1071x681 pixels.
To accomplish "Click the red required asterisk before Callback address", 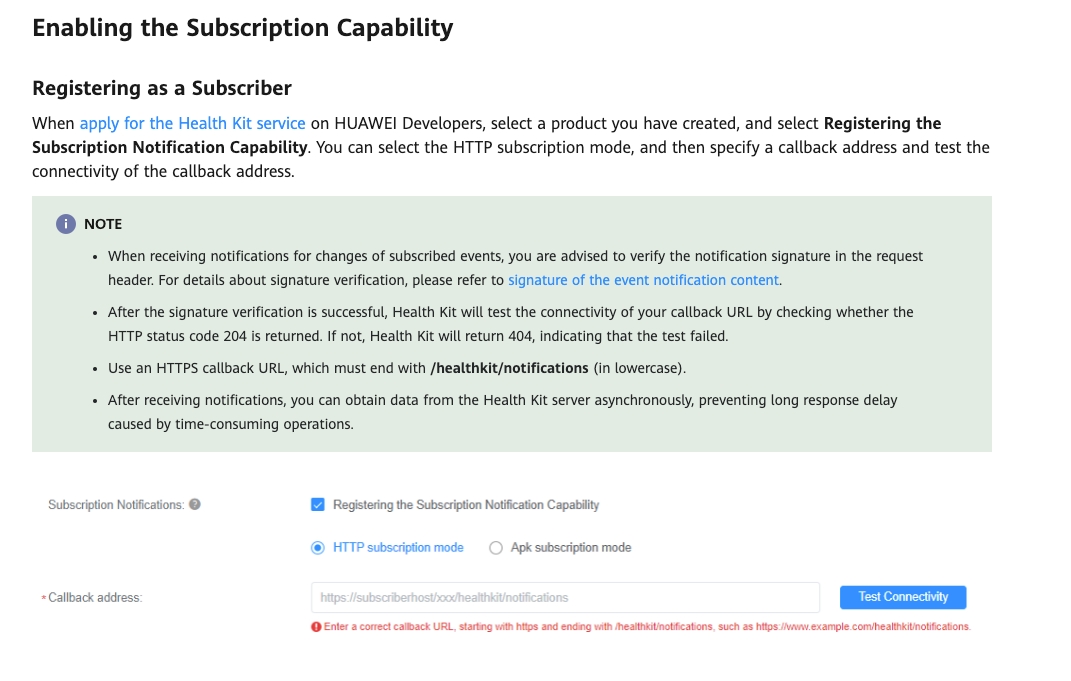I will coord(44,598).
